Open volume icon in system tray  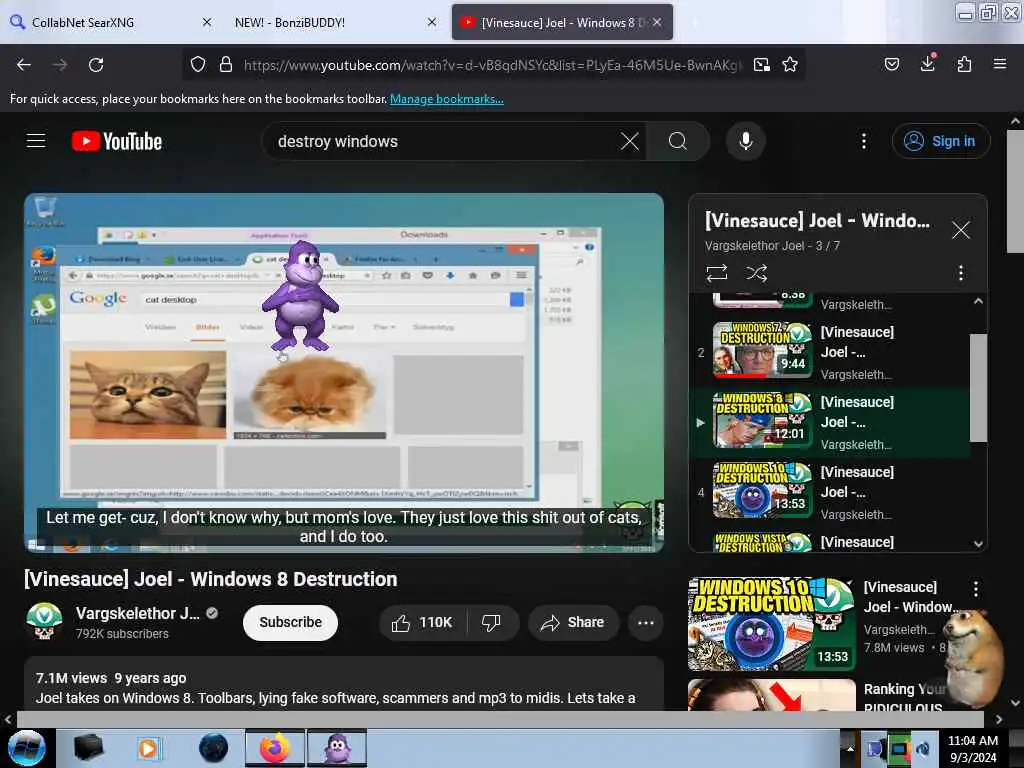(x=923, y=749)
